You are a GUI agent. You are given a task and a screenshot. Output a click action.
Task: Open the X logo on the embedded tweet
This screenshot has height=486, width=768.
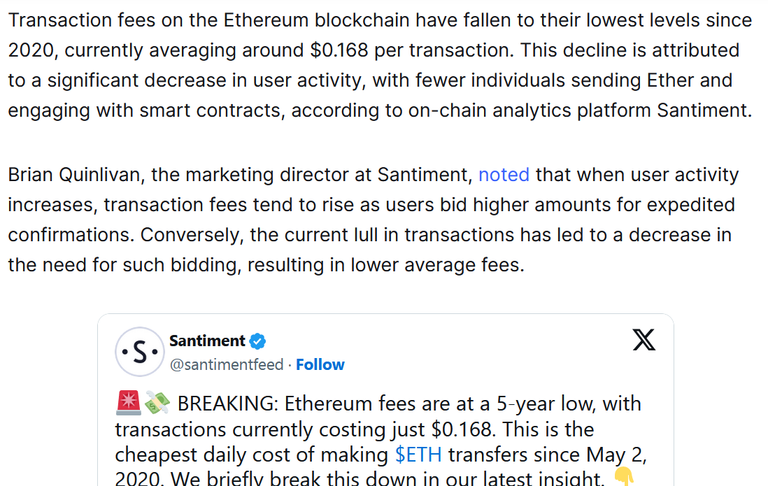(x=644, y=340)
